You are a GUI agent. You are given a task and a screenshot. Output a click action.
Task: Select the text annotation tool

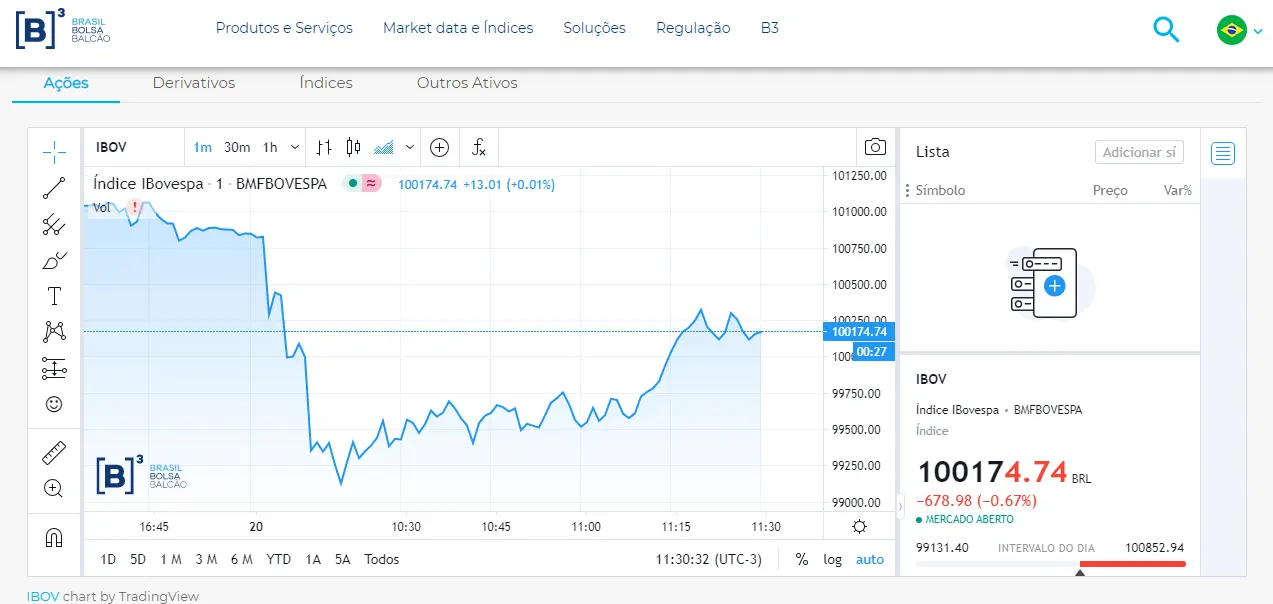click(53, 296)
